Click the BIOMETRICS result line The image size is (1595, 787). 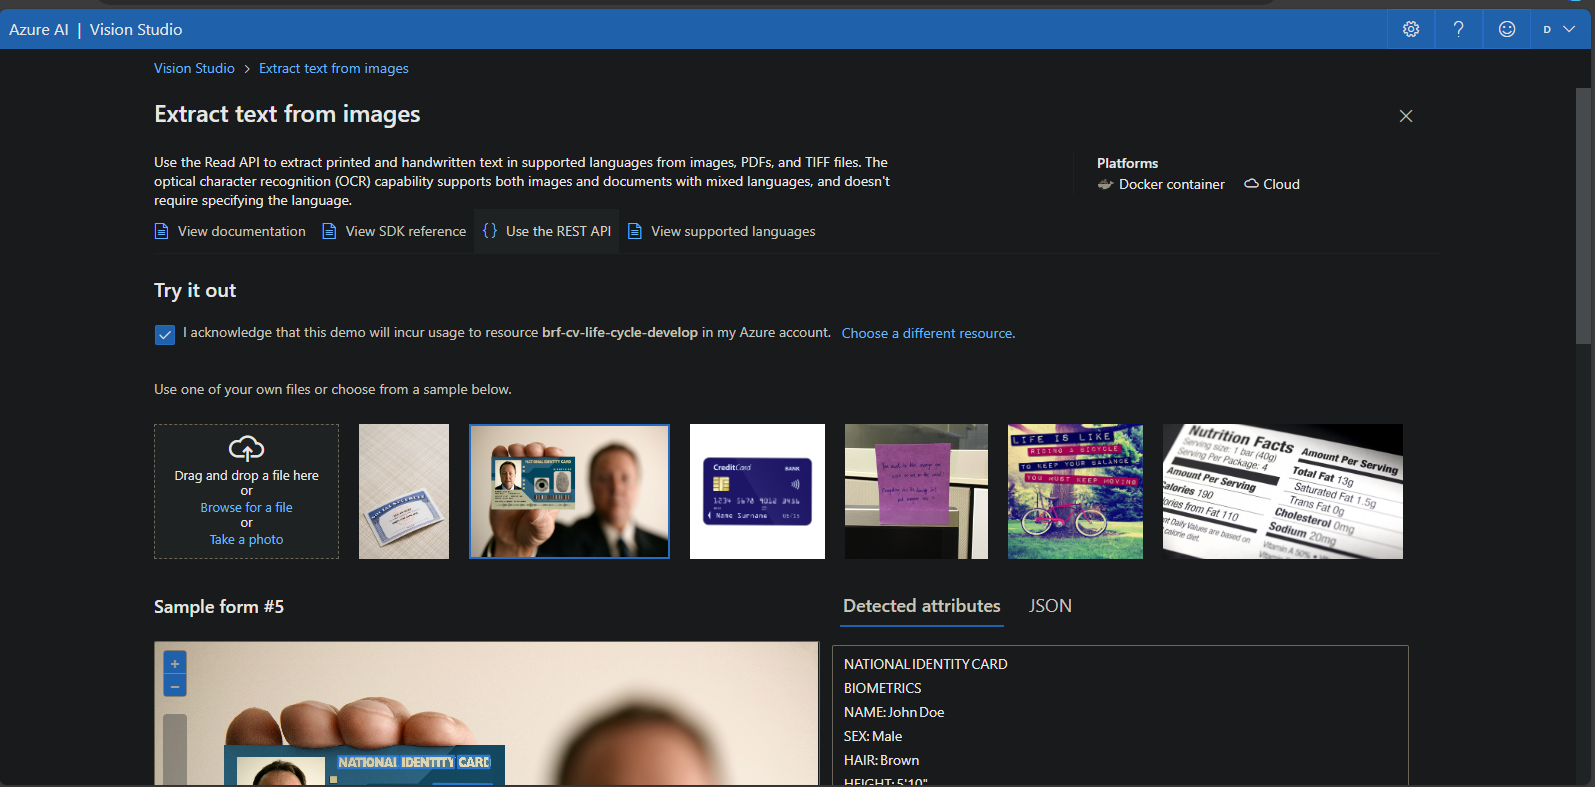click(x=883, y=688)
